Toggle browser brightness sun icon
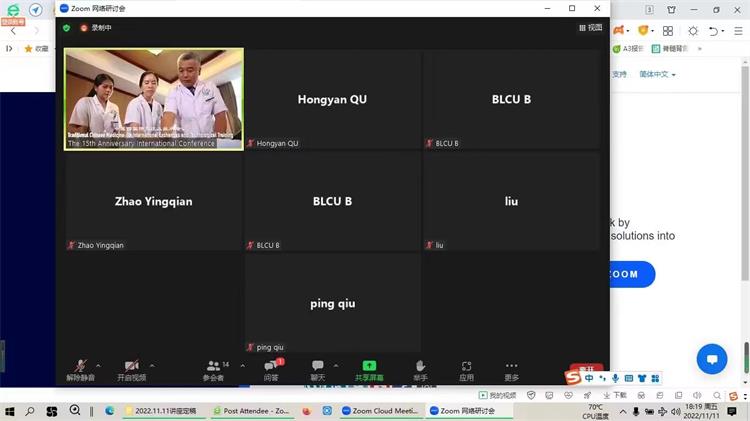This screenshot has height=421, width=750. (693, 31)
